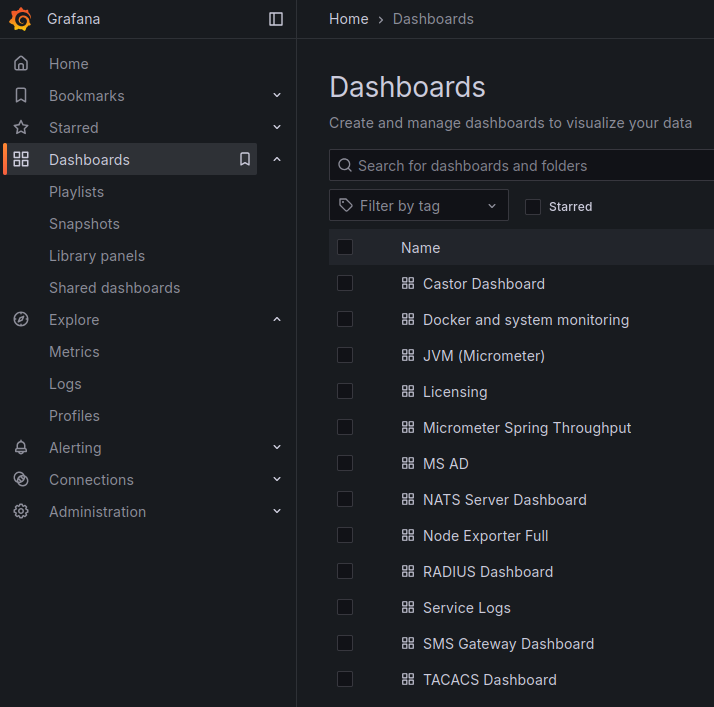The width and height of the screenshot is (714, 707).
Task: Open the JVM (Micrometer) dashboard
Action: [x=483, y=356]
